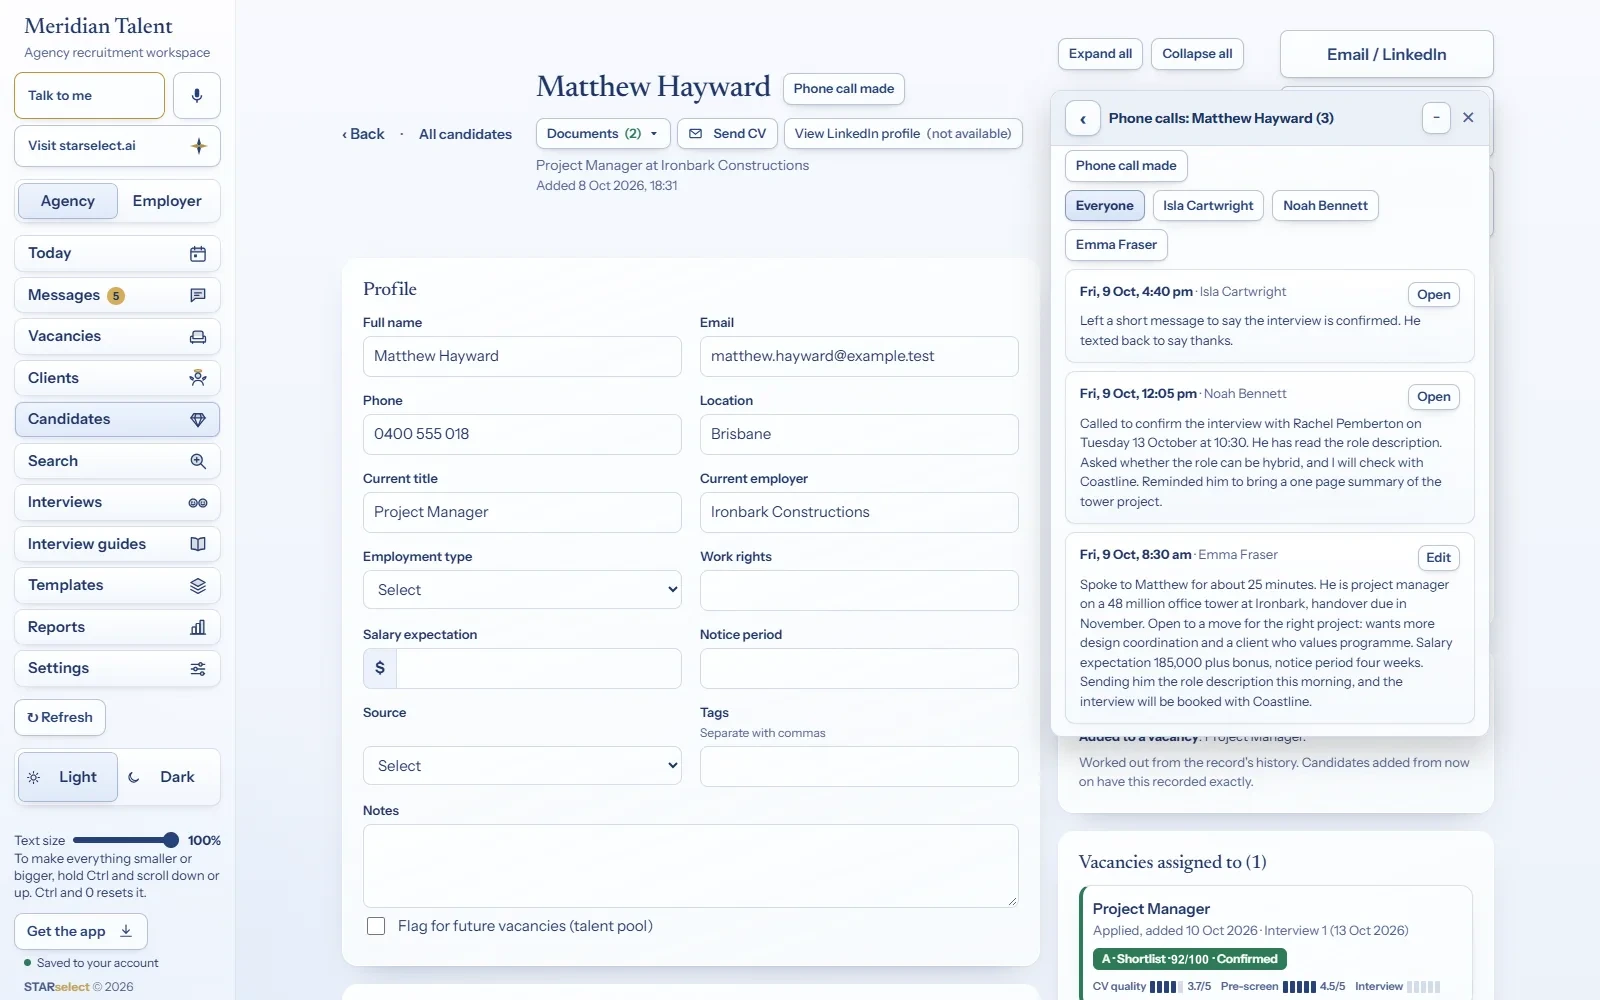Filter calls by Everyone
The width and height of the screenshot is (1600, 1000).
(1105, 206)
